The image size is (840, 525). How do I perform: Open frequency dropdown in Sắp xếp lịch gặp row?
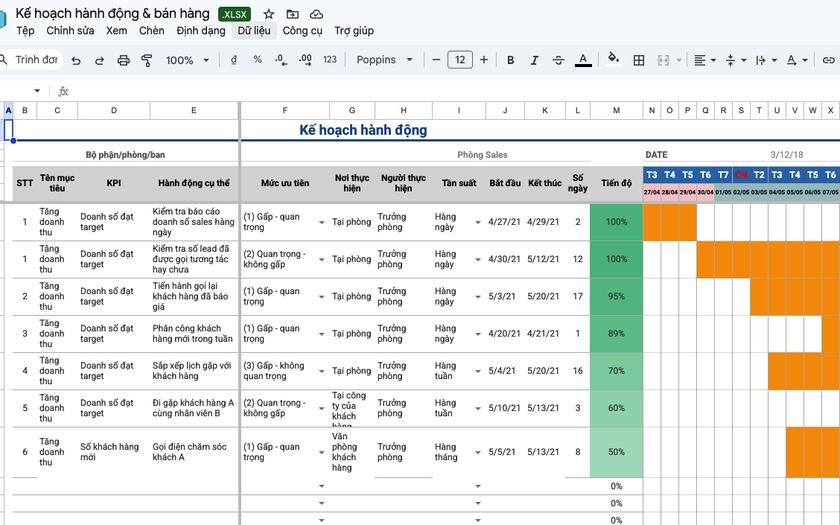478,371
